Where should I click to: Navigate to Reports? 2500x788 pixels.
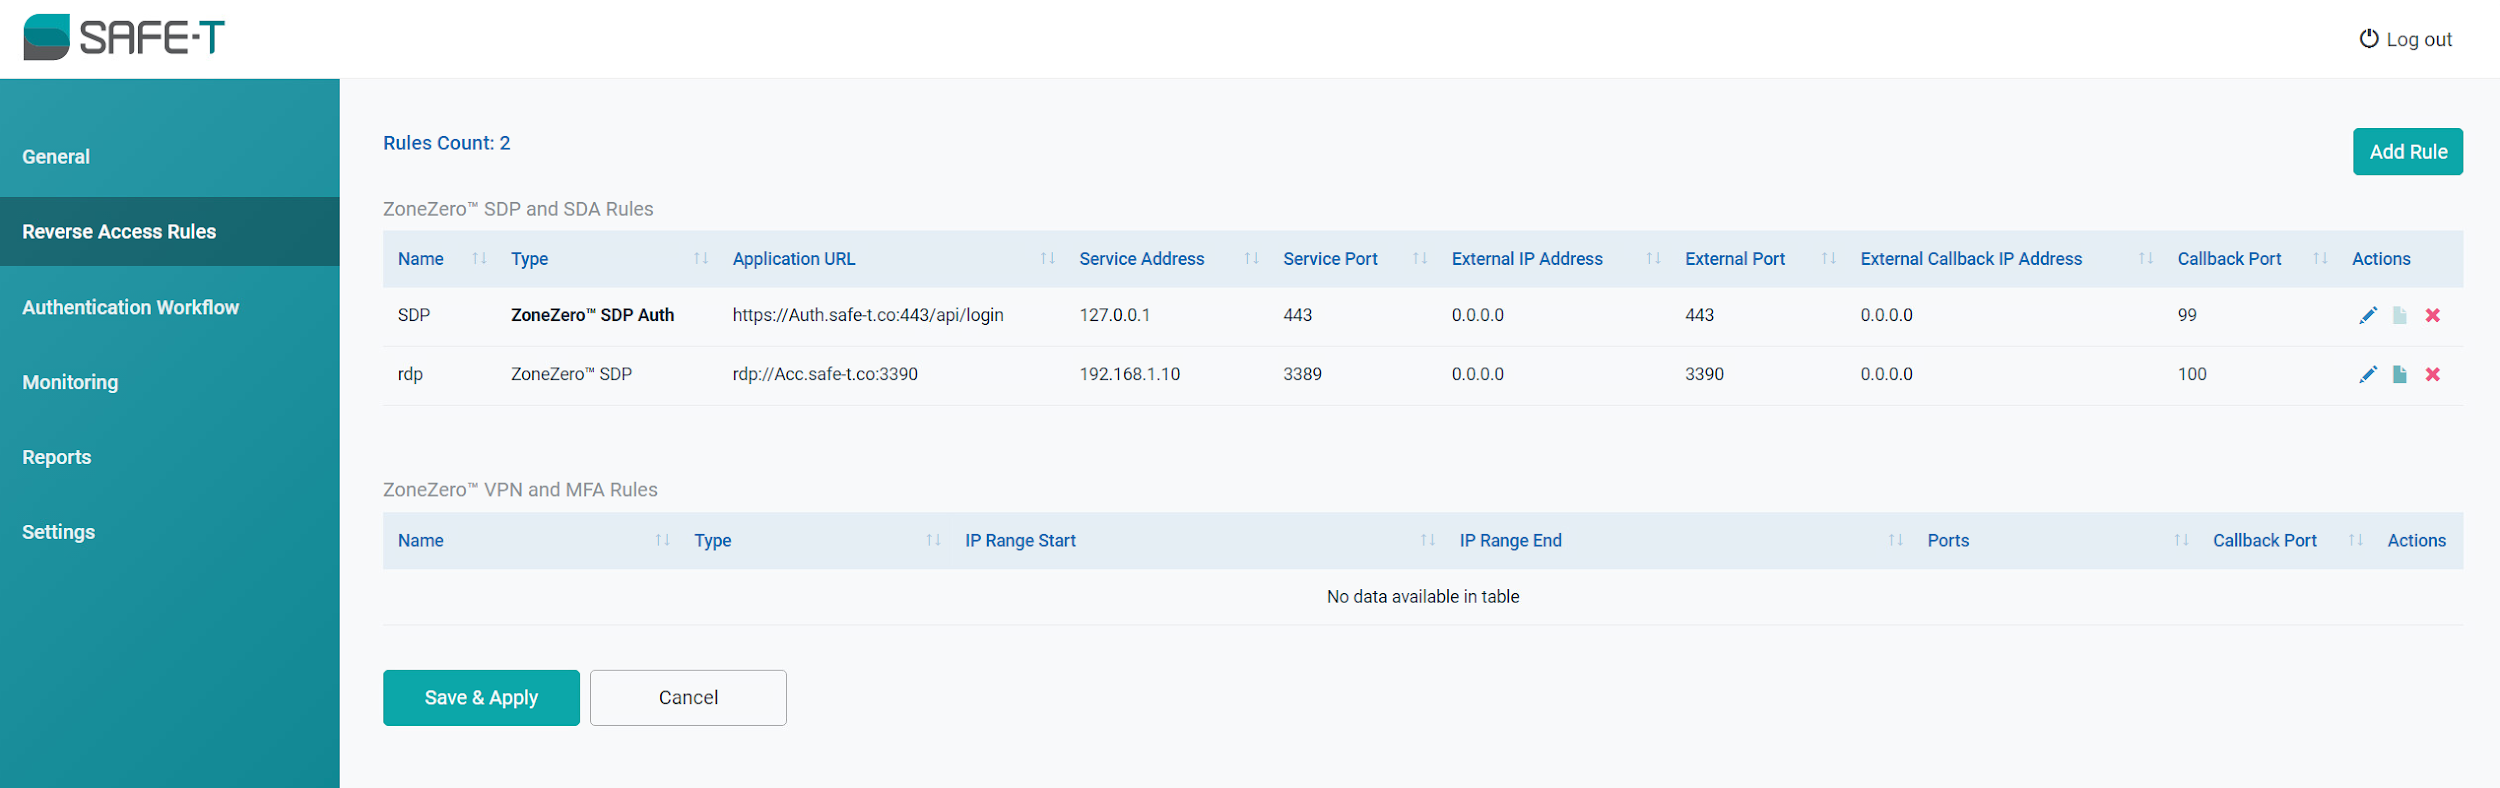tap(57, 458)
